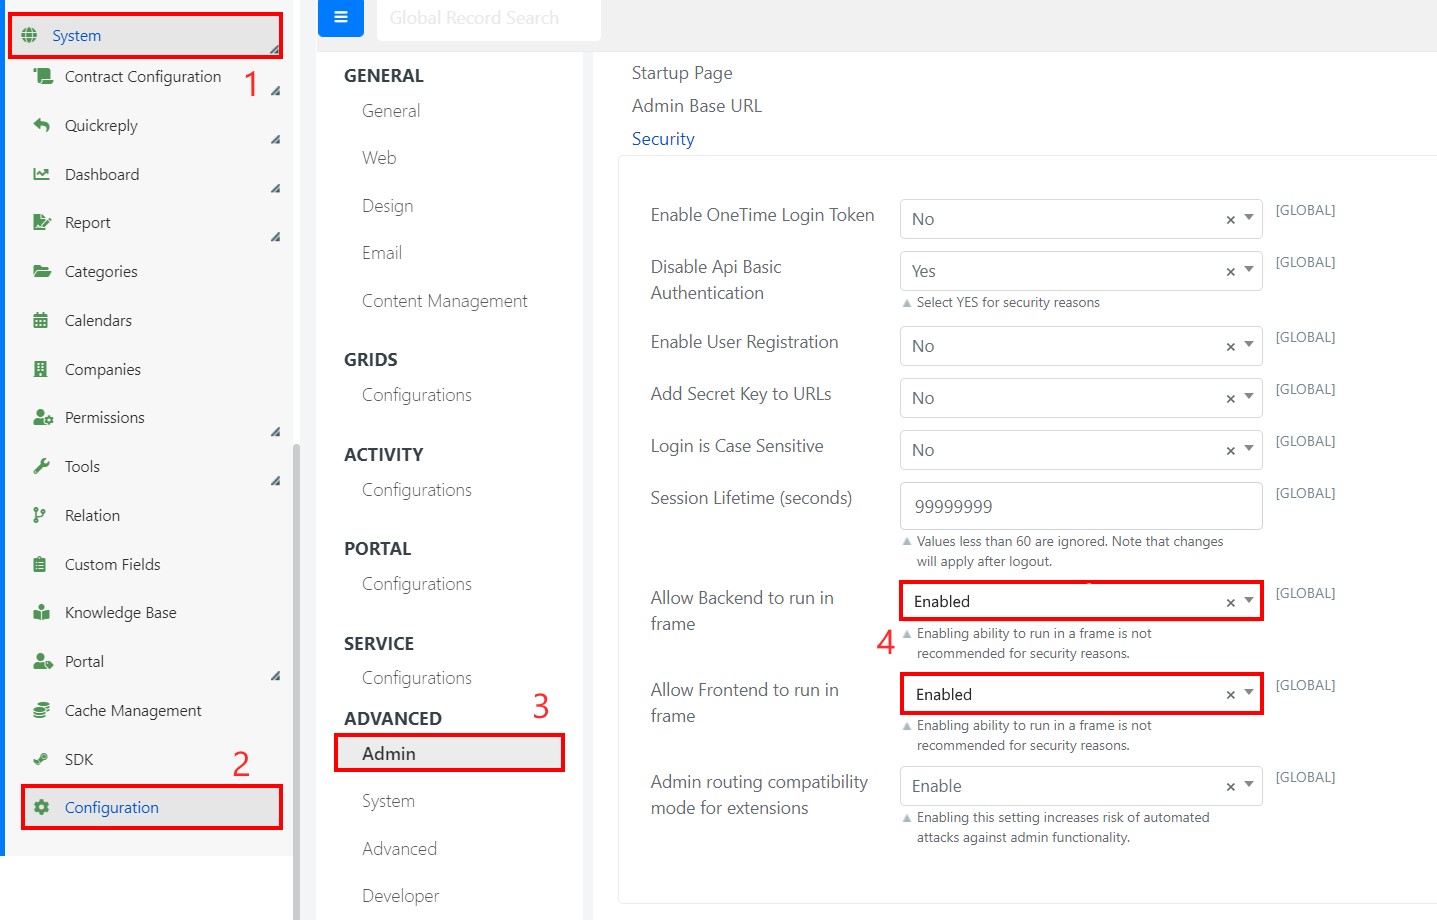The height and width of the screenshot is (920, 1437).
Task: Open the Web settings page
Action: (379, 158)
